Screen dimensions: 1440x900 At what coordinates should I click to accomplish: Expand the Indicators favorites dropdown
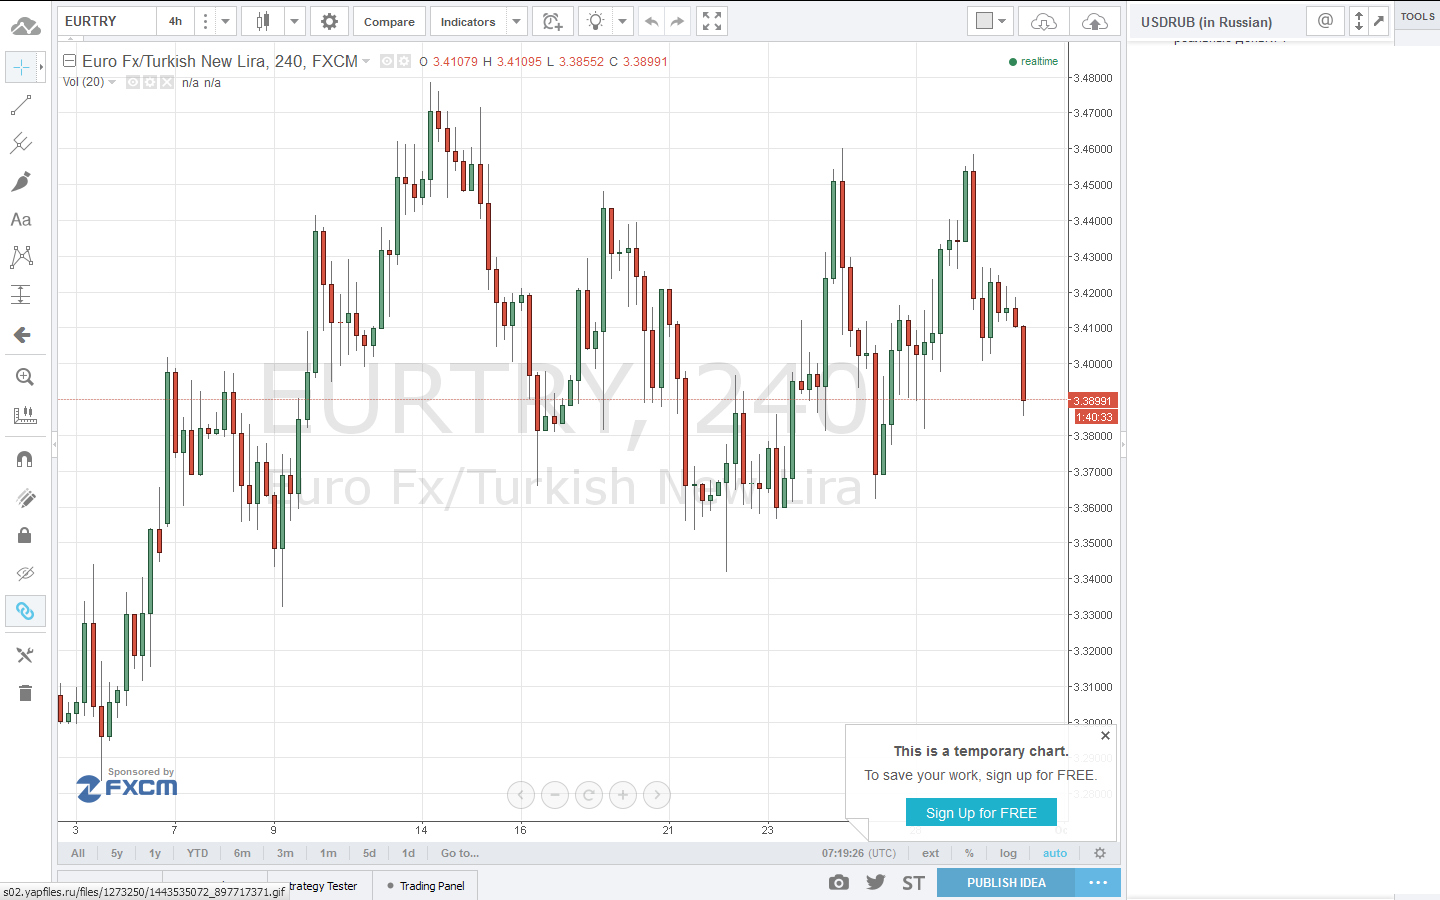pos(516,21)
